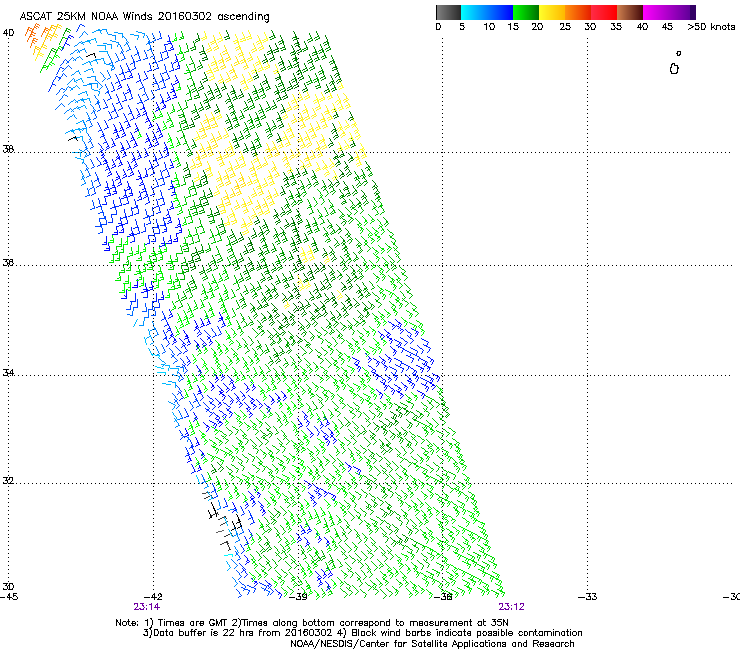
Task: Click the brown 35-40 knots legend segment
Action: coord(630,12)
